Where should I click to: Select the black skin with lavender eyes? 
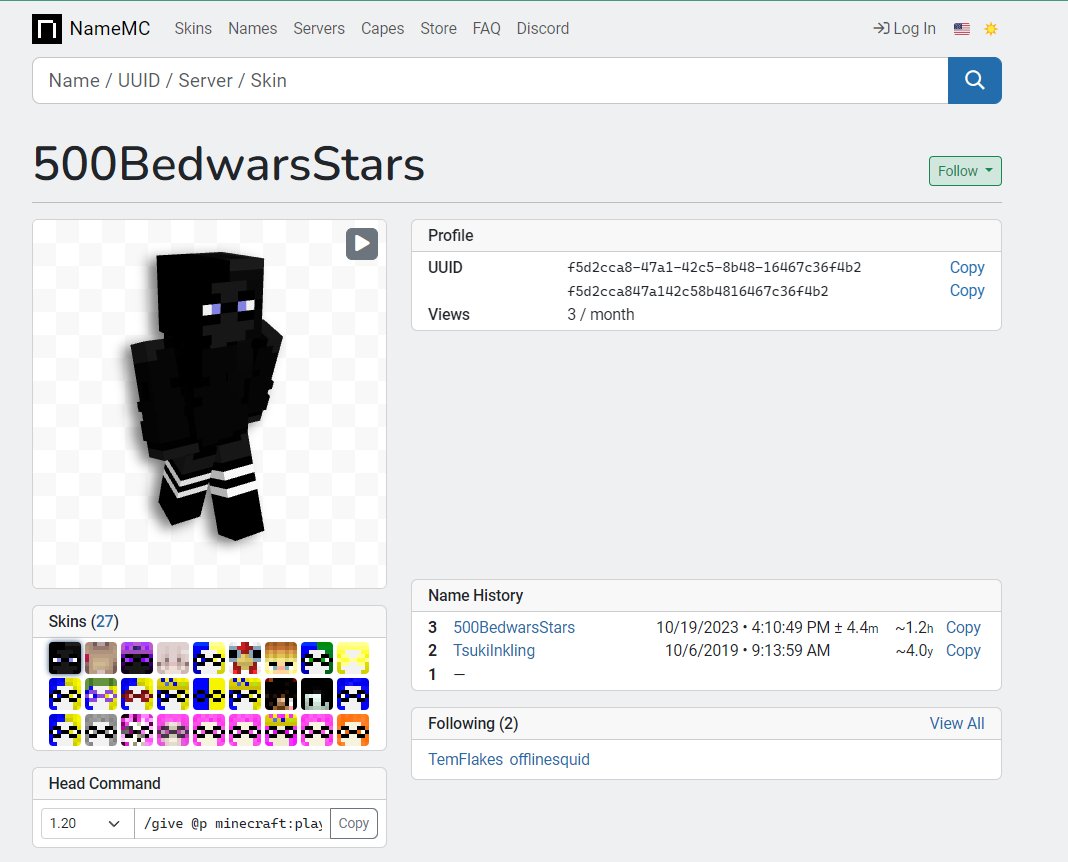coord(65,658)
